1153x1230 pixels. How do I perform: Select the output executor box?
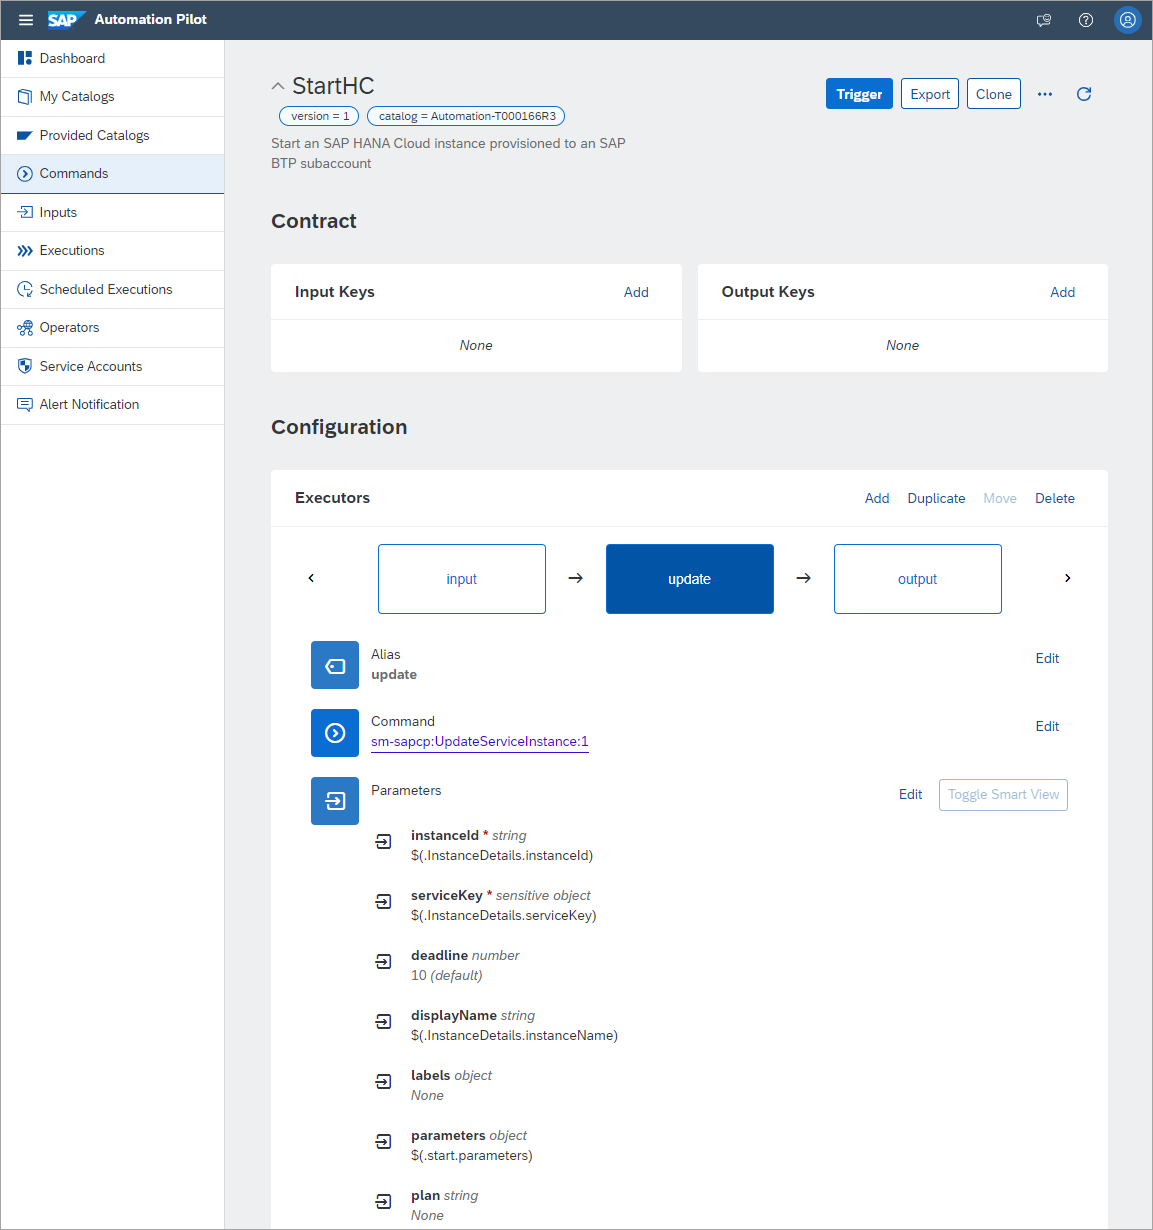(x=918, y=579)
